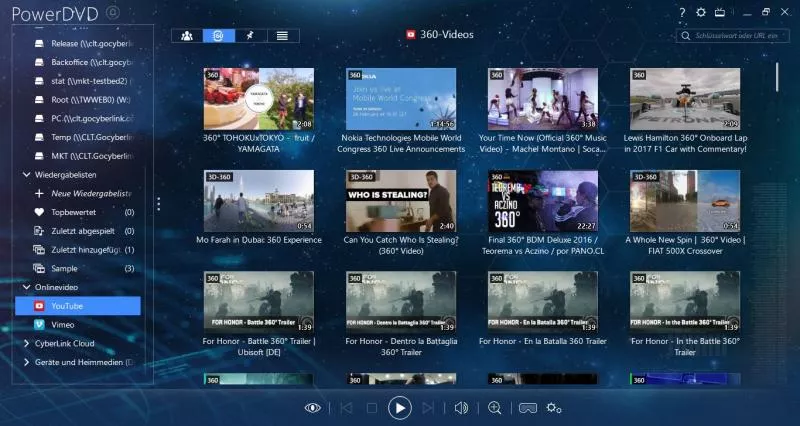
Task: Click the sidebar resize dots handle
Action: [159, 204]
